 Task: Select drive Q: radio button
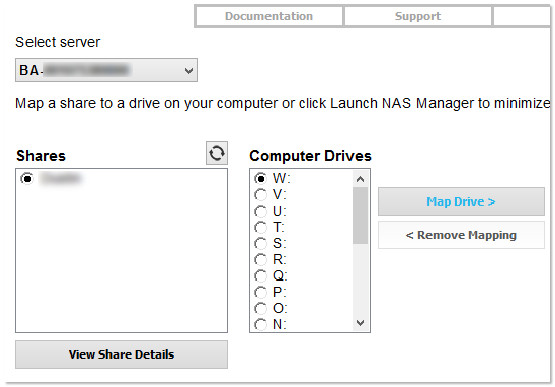[x=261, y=276]
